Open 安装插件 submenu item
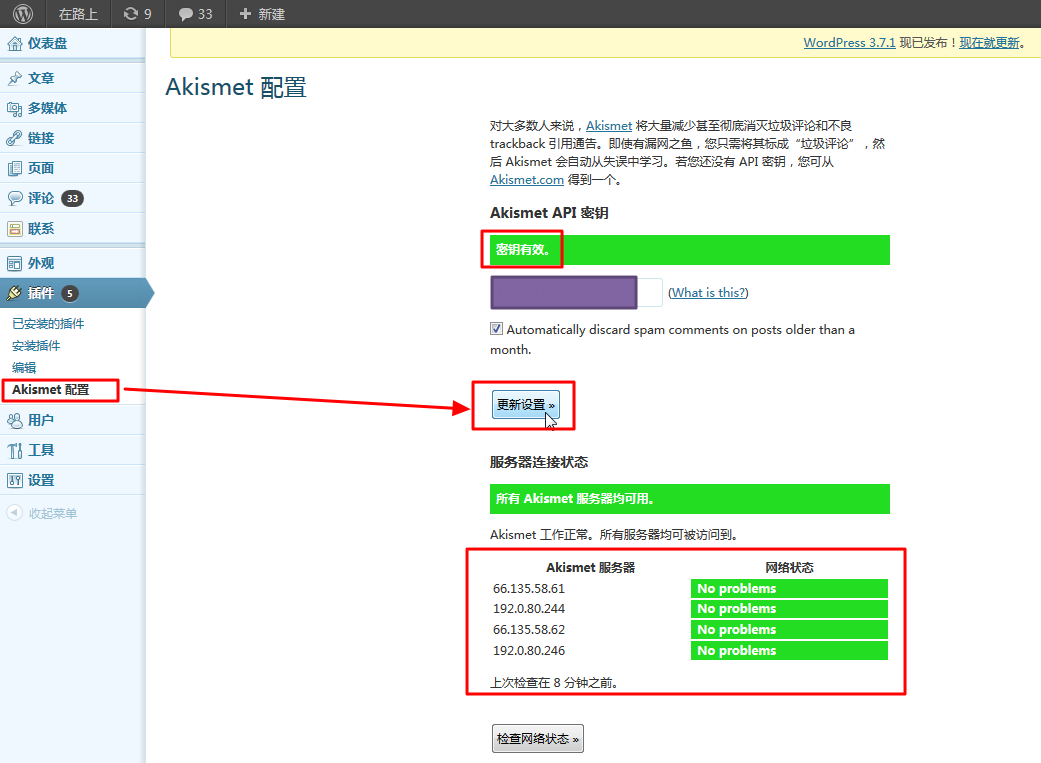Image resolution: width=1041 pixels, height=763 pixels. pyautogui.click(x=36, y=345)
